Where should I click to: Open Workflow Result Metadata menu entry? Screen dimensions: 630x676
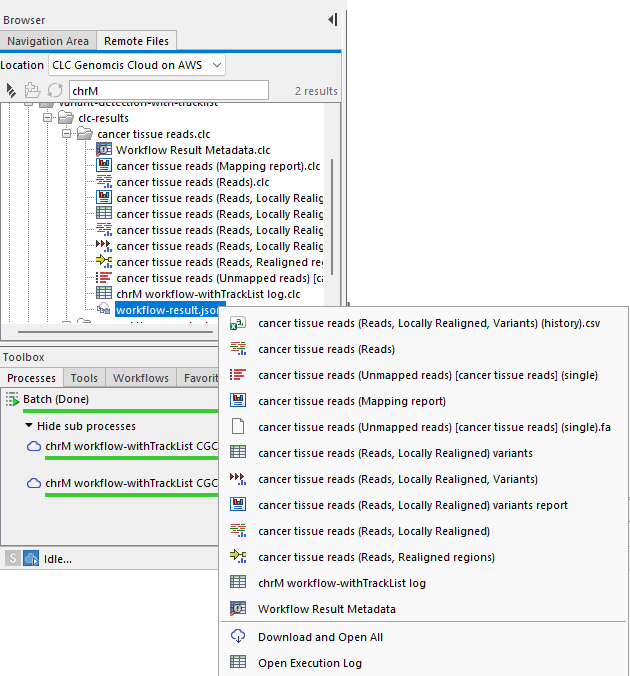[x=423, y=609]
